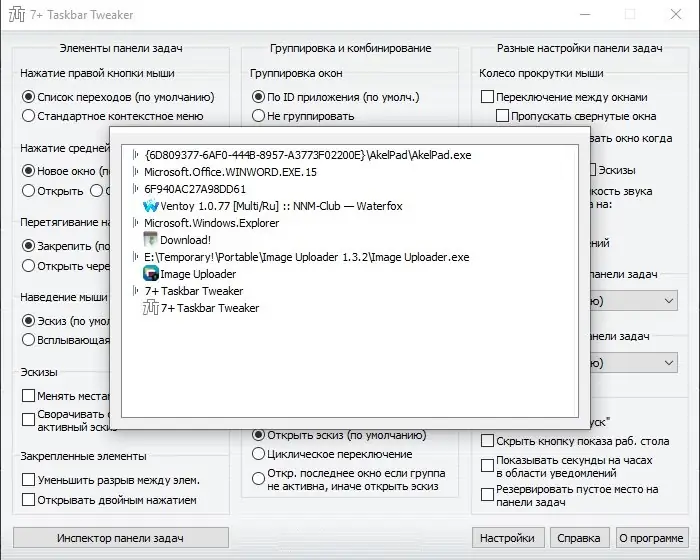Tick 'Резервировать пустое место' checkbox

tap(487, 494)
